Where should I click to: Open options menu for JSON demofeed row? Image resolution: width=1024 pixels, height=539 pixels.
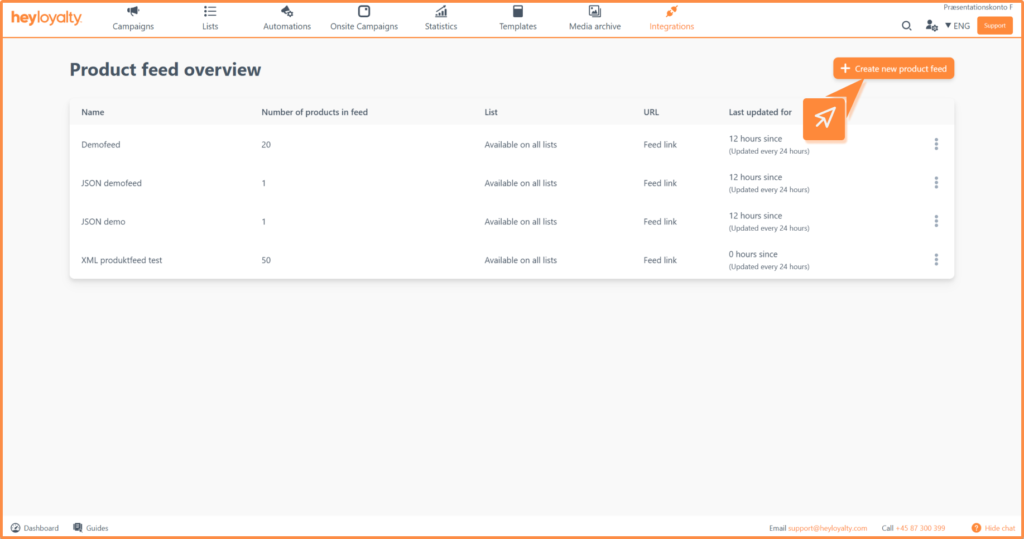click(x=936, y=183)
